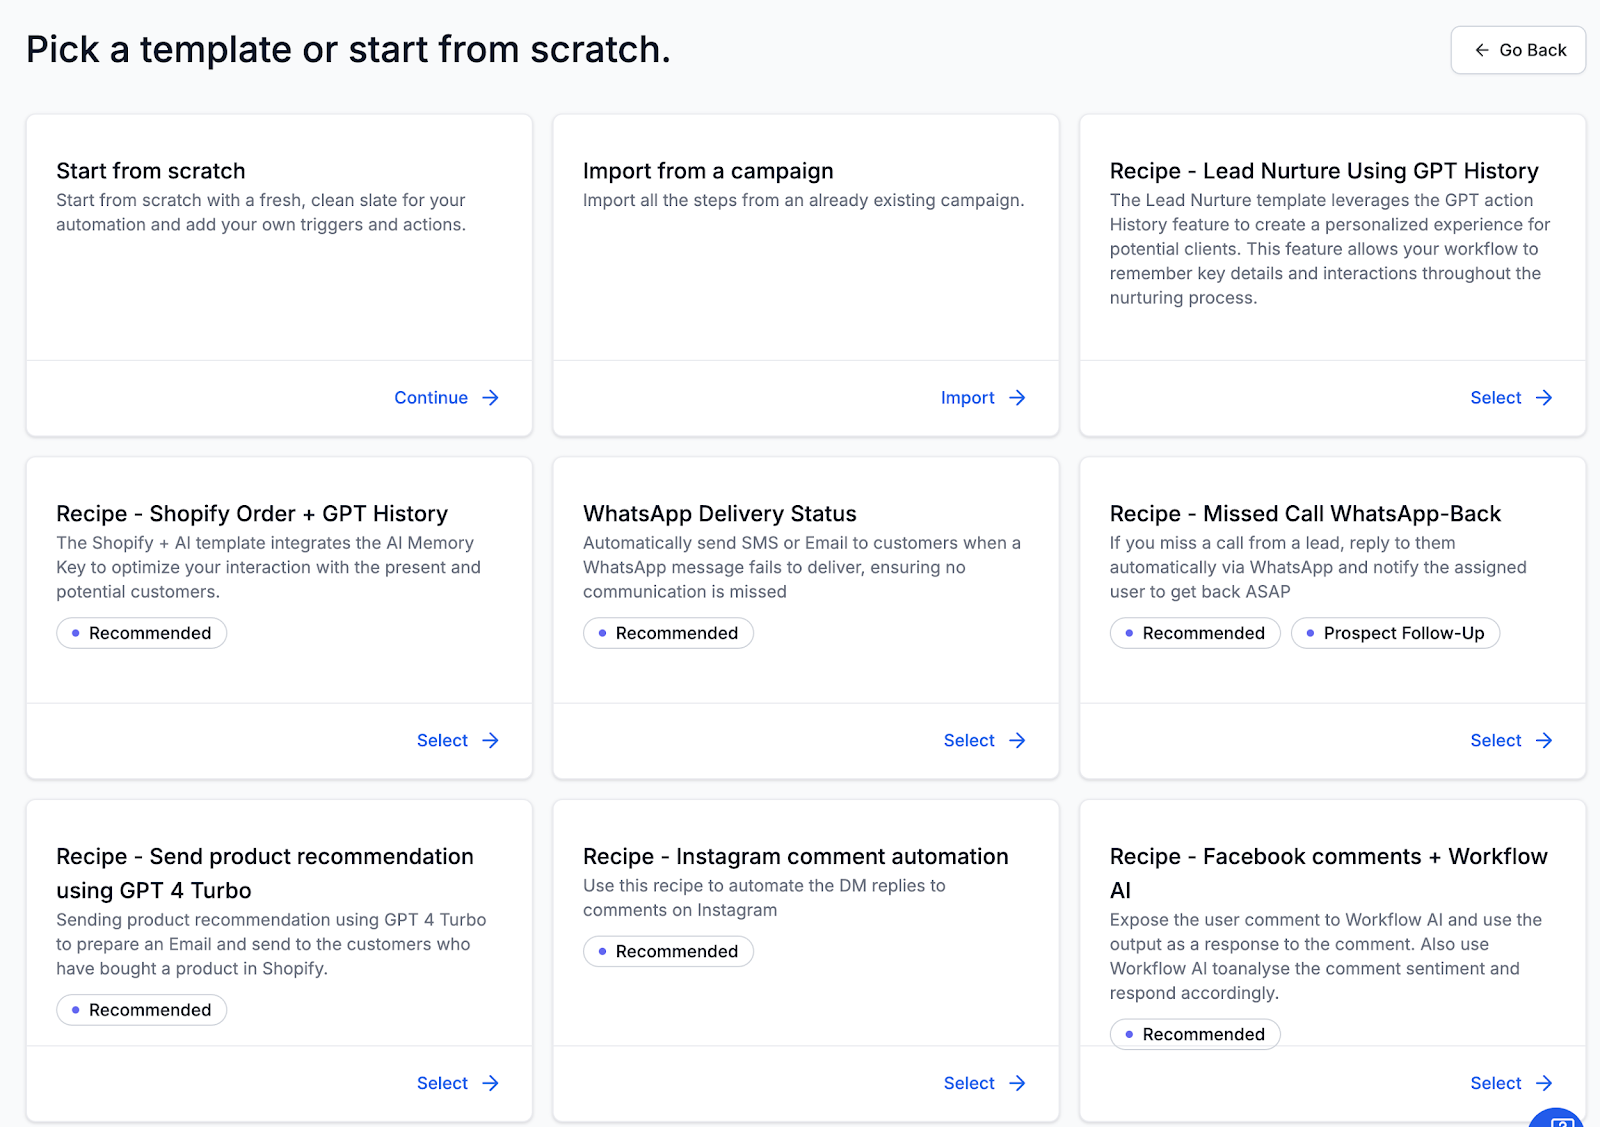The width and height of the screenshot is (1600, 1127).
Task: Click Recommended tag on Instagram comment automation card
Action: pos(668,951)
